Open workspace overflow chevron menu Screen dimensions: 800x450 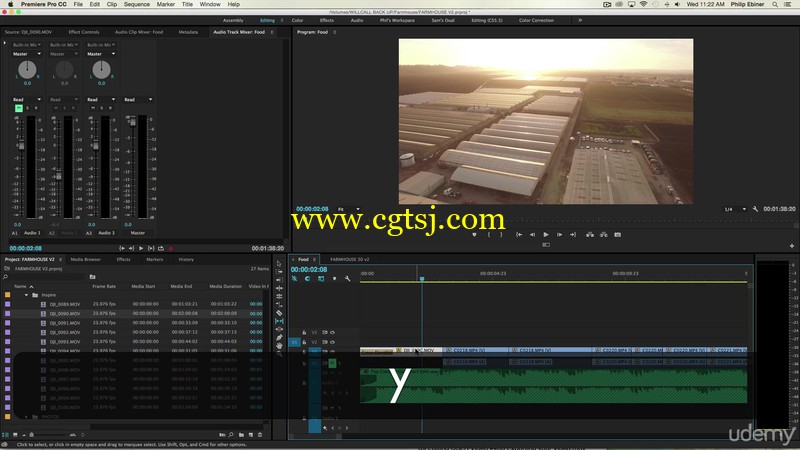click(580, 20)
